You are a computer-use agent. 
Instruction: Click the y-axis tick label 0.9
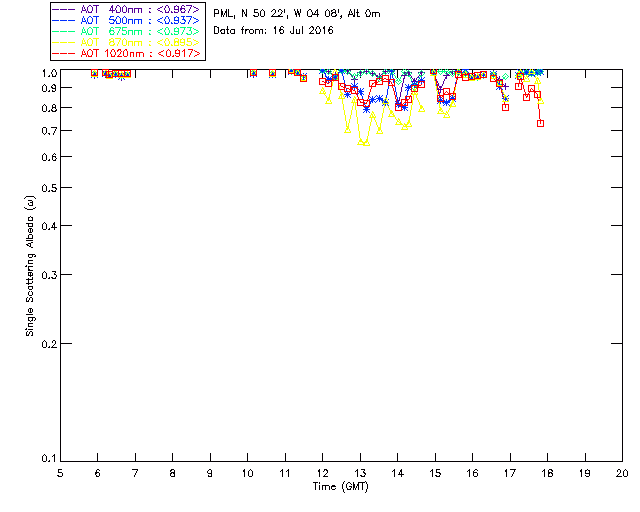(x=49, y=88)
